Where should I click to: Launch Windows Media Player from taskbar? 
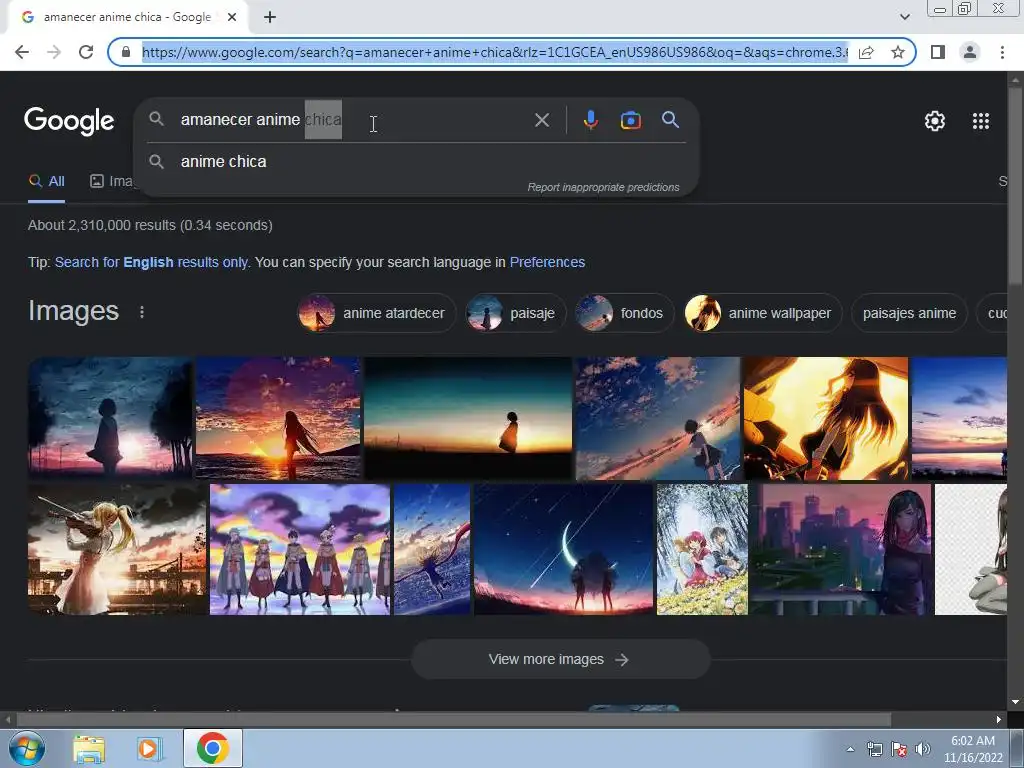(x=150, y=748)
